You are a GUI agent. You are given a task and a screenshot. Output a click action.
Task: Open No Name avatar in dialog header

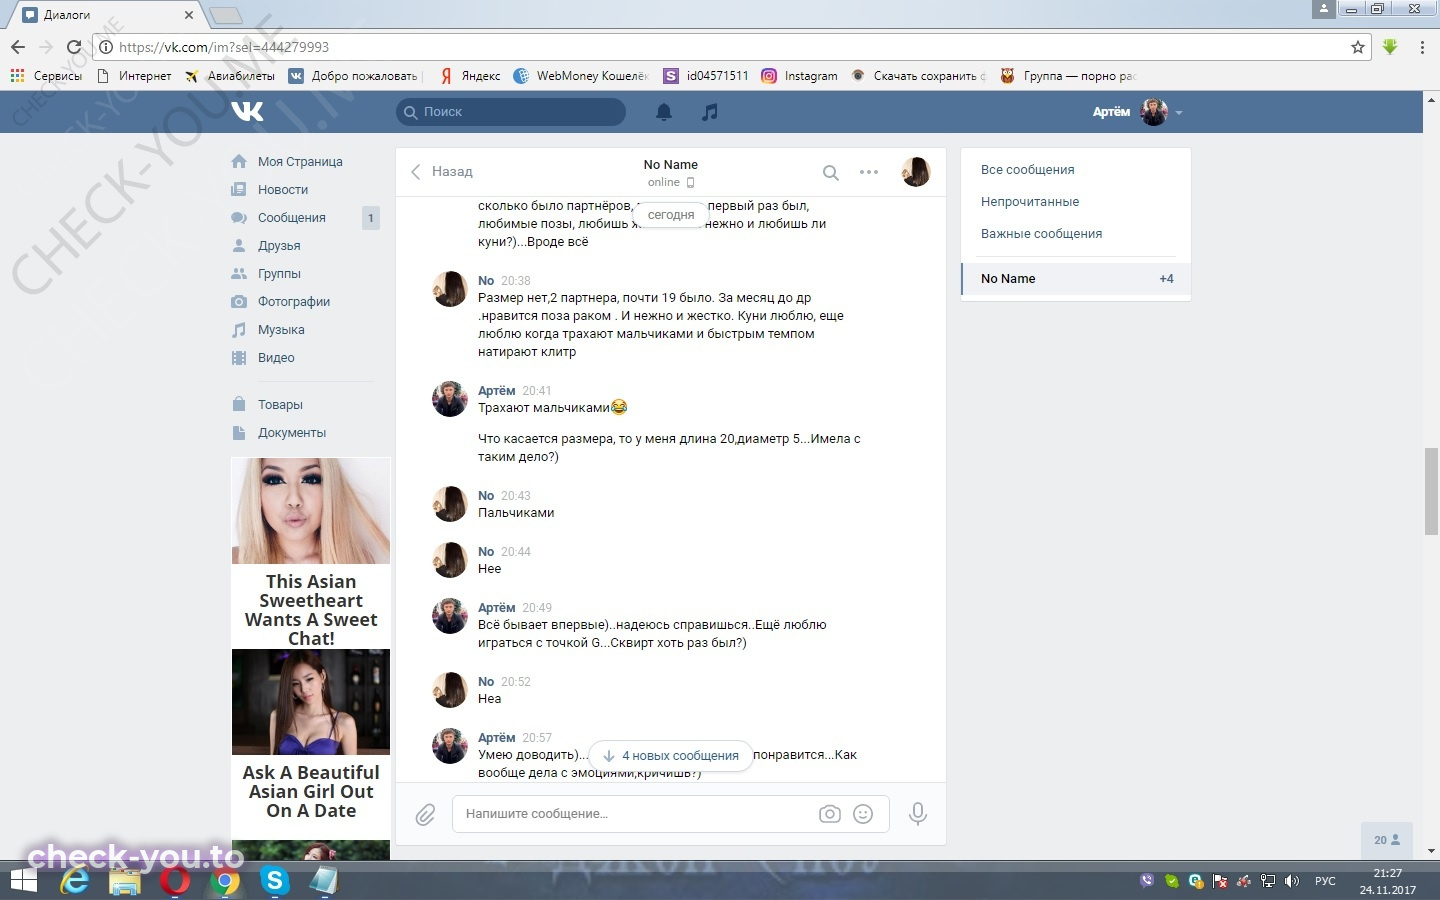916,172
